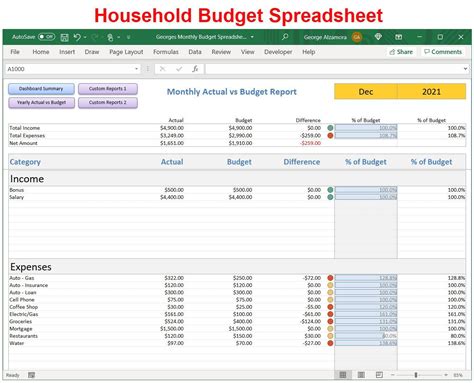Click the Undo arrow icon

pyautogui.click(x=77, y=37)
